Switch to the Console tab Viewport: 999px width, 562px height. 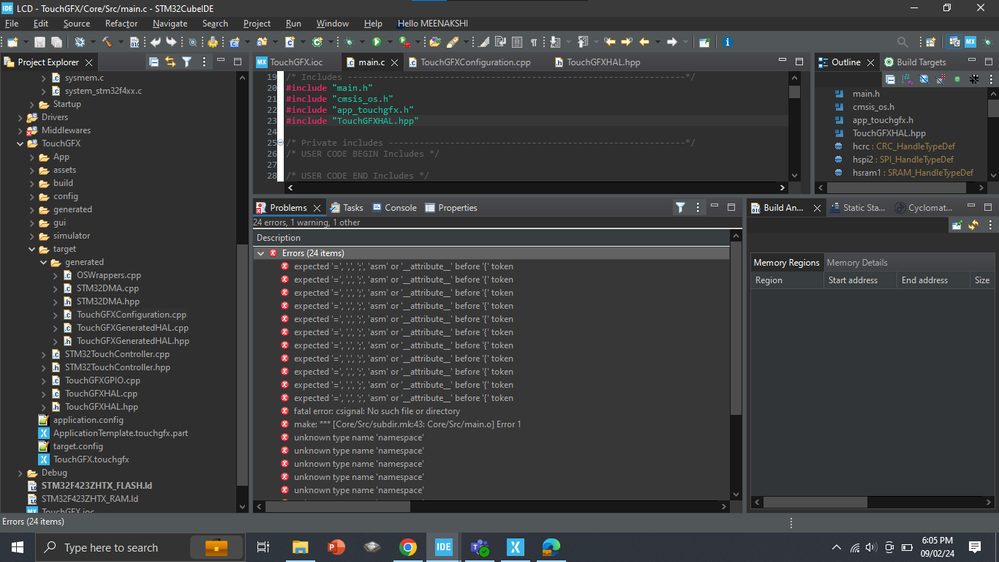[394, 208]
